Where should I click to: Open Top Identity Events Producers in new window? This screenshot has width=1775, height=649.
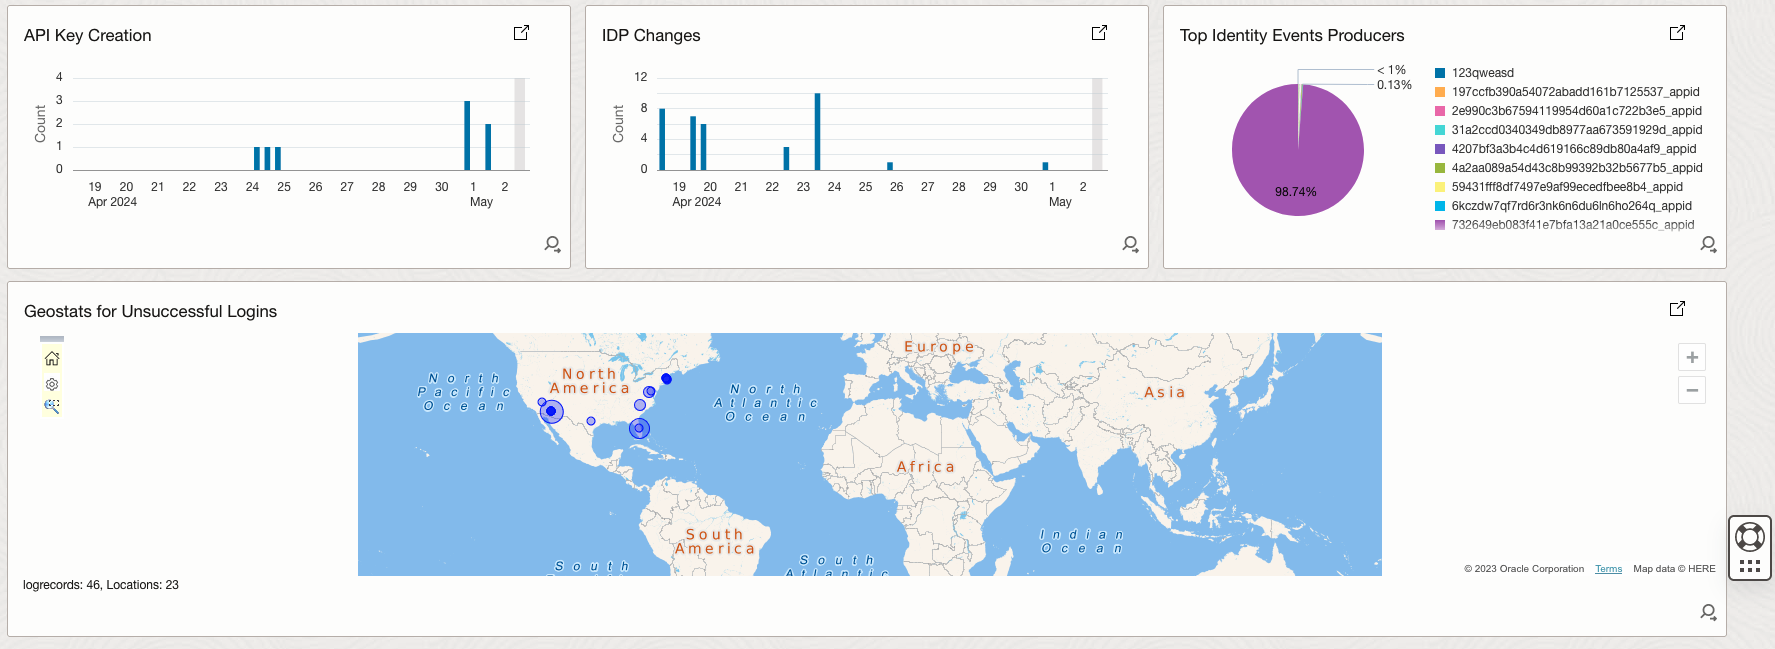[1677, 33]
